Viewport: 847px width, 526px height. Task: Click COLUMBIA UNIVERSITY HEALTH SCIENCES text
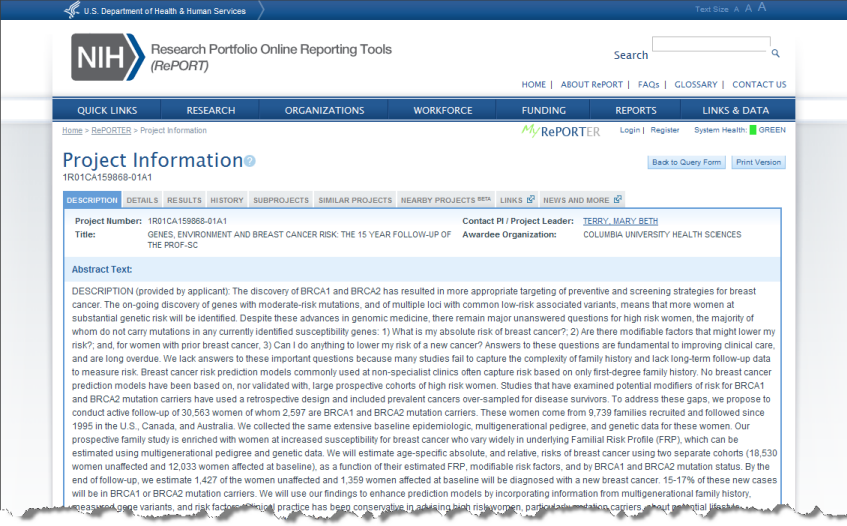coord(662,234)
